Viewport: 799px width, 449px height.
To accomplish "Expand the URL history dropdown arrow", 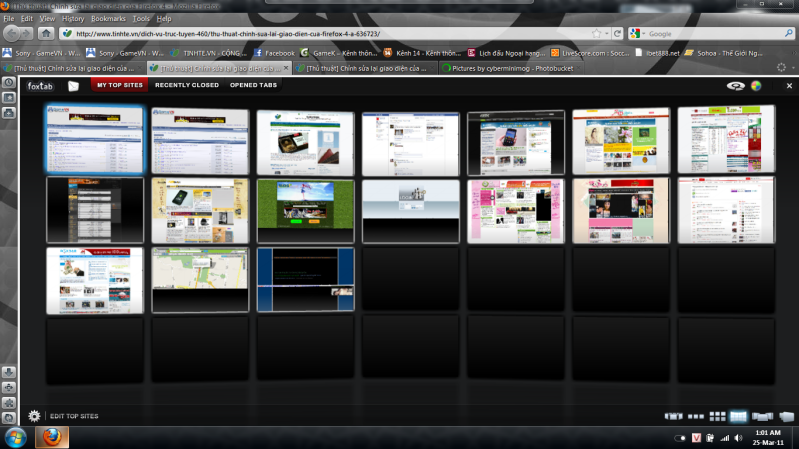I will point(607,33).
